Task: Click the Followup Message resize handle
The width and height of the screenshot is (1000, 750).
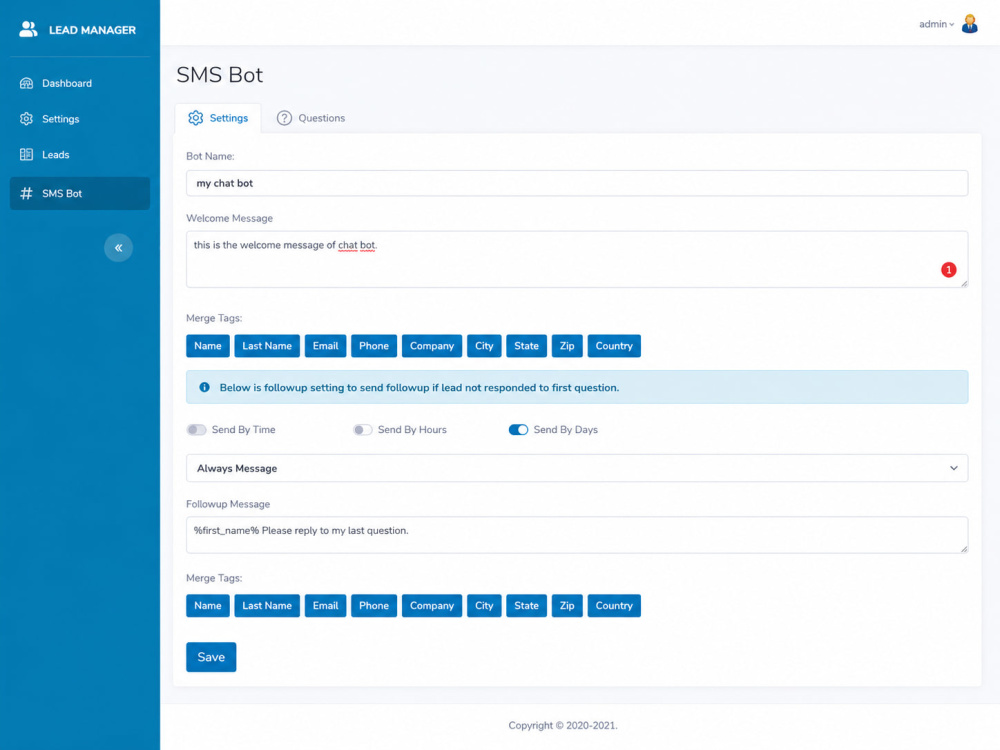Action: pos(964,548)
